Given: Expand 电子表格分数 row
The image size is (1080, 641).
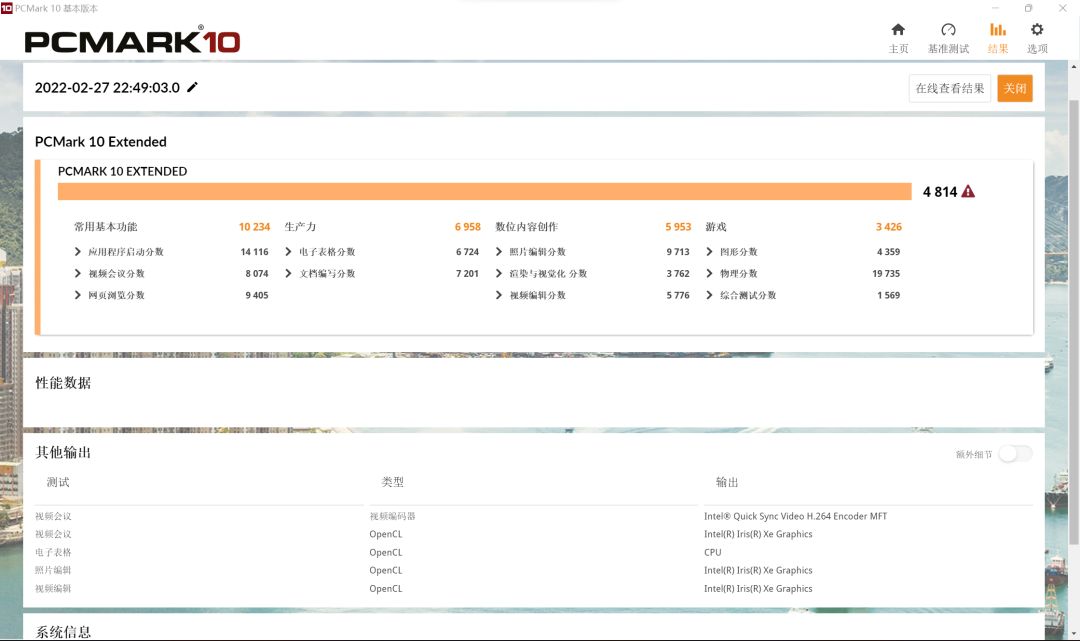Looking at the screenshot, I should click(x=289, y=251).
